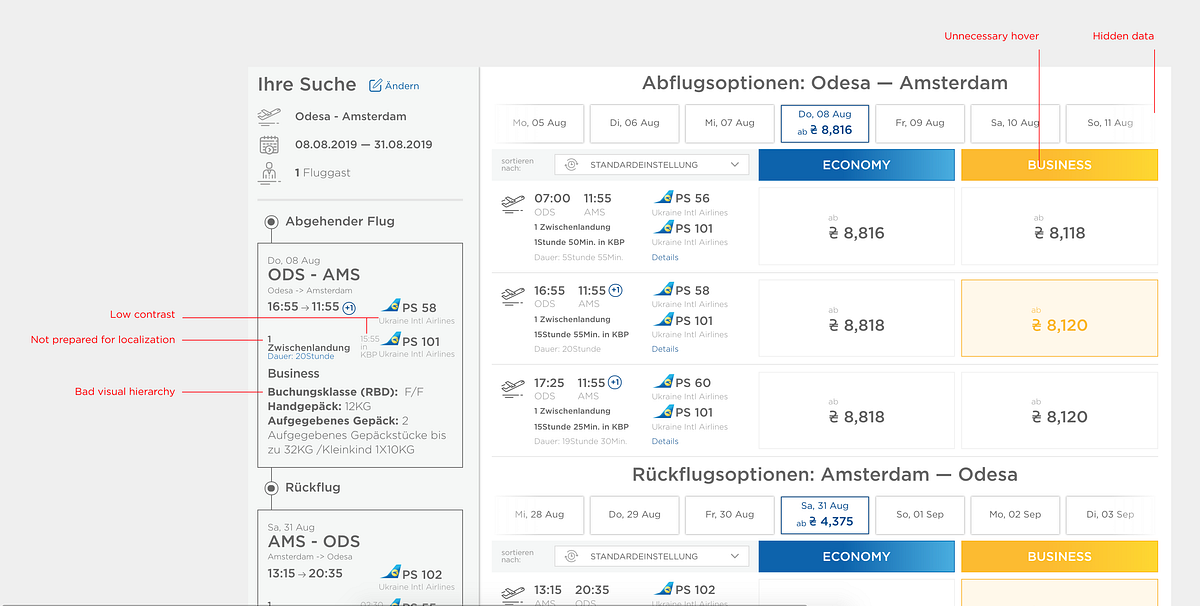
Task: Choose the outbound ECONOMY class header
Action: tap(856, 165)
